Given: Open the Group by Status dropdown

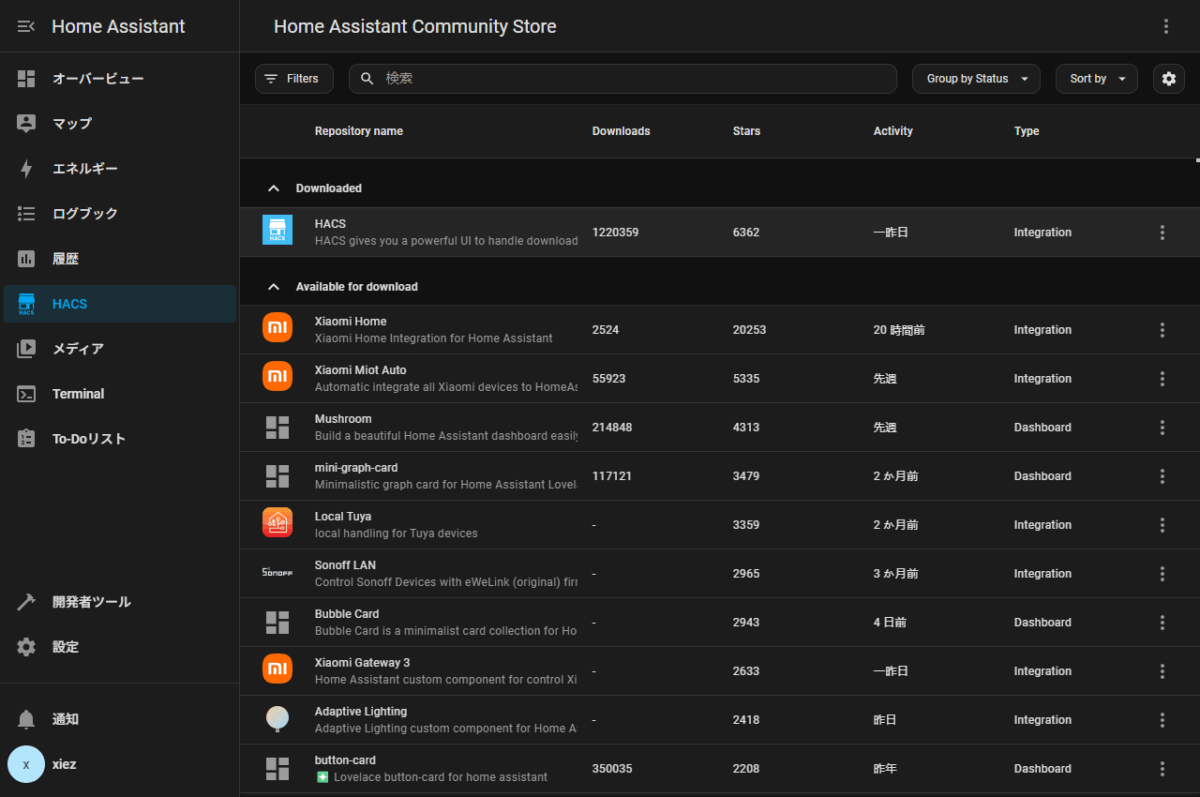Looking at the screenshot, I should coord(976,78).
